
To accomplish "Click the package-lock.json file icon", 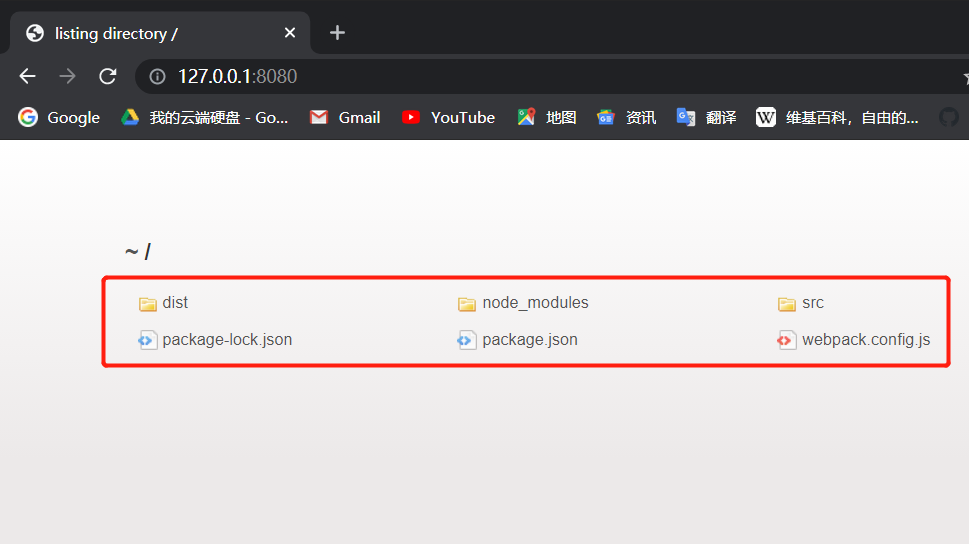I will [147, 340].
